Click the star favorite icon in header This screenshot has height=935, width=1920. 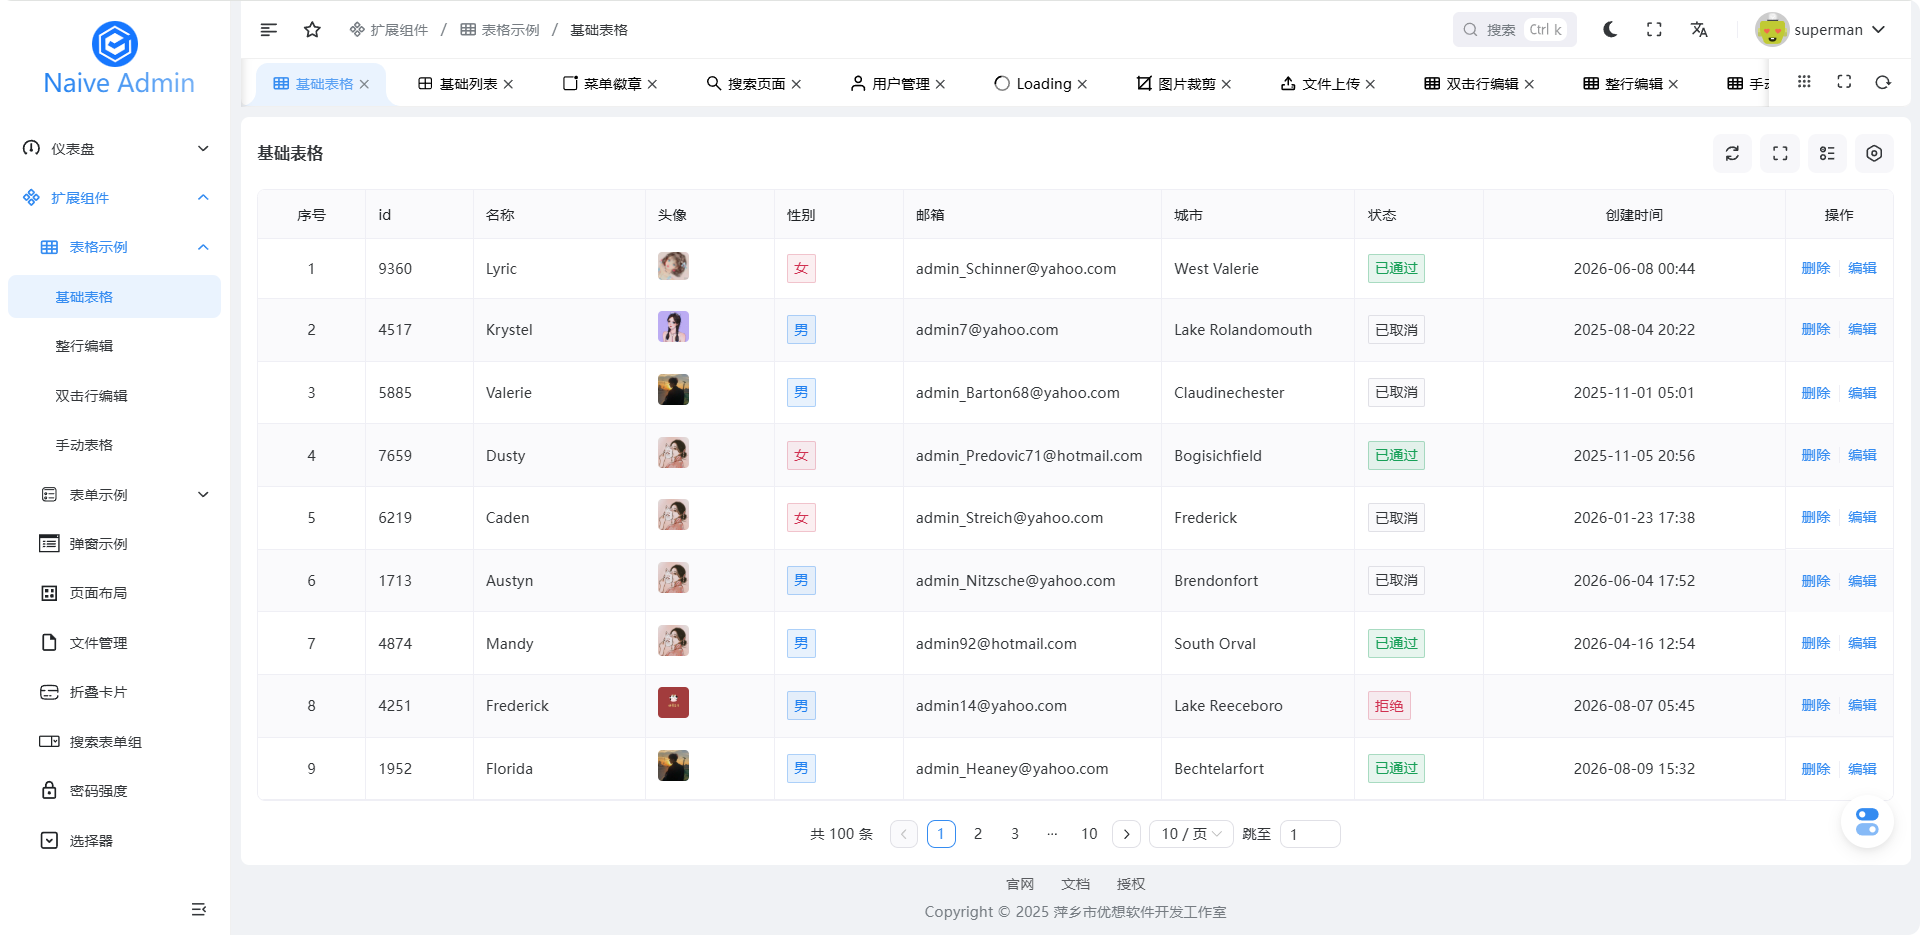tap(312, 30)
